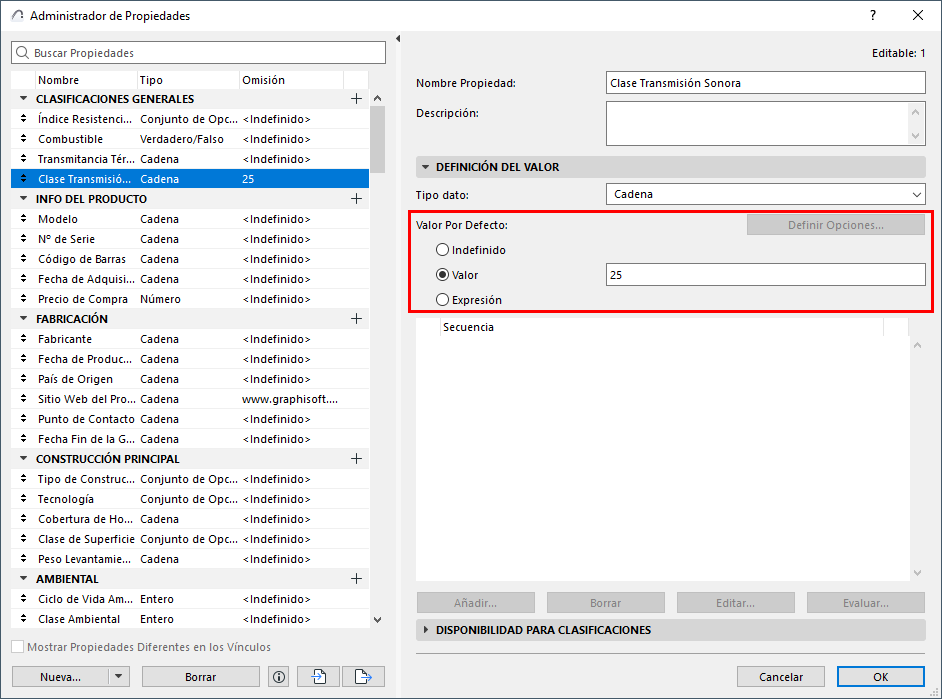Screen dimensions: 942x699
Task: Click the search magnifier icon
Action: [x=22, y=53]
